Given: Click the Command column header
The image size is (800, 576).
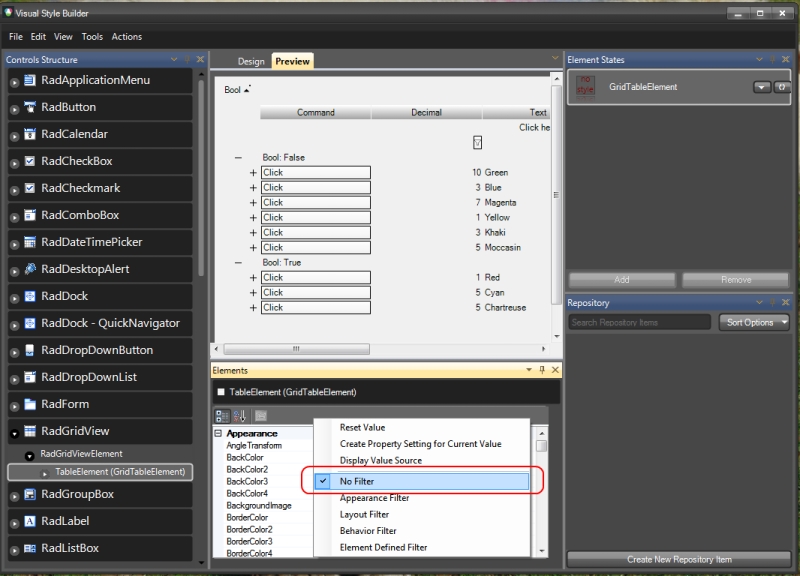Looking at the screenshot, I should pos(315,112).
